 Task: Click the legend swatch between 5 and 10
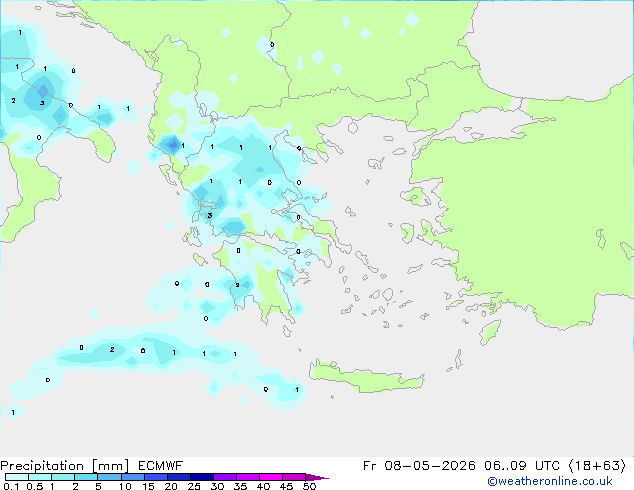click(109, 477)
